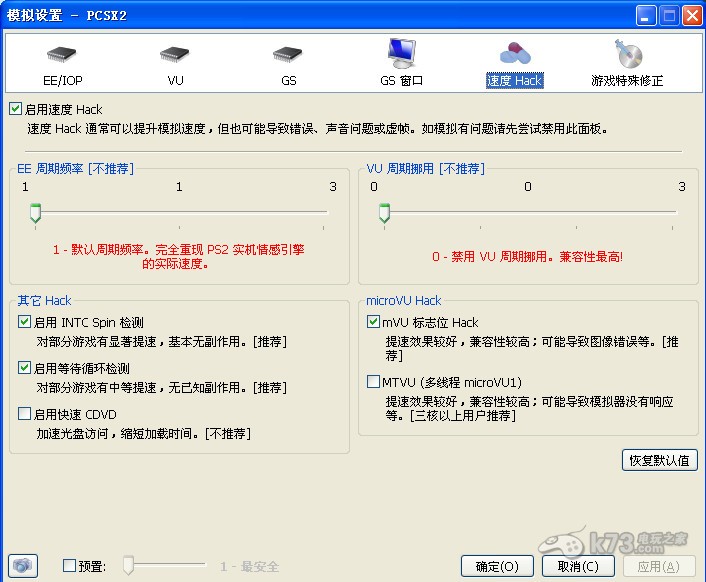Uncheck 启用等待循环检测 option
This screenshot has width=706, height=582.
(x=25, y=368)
